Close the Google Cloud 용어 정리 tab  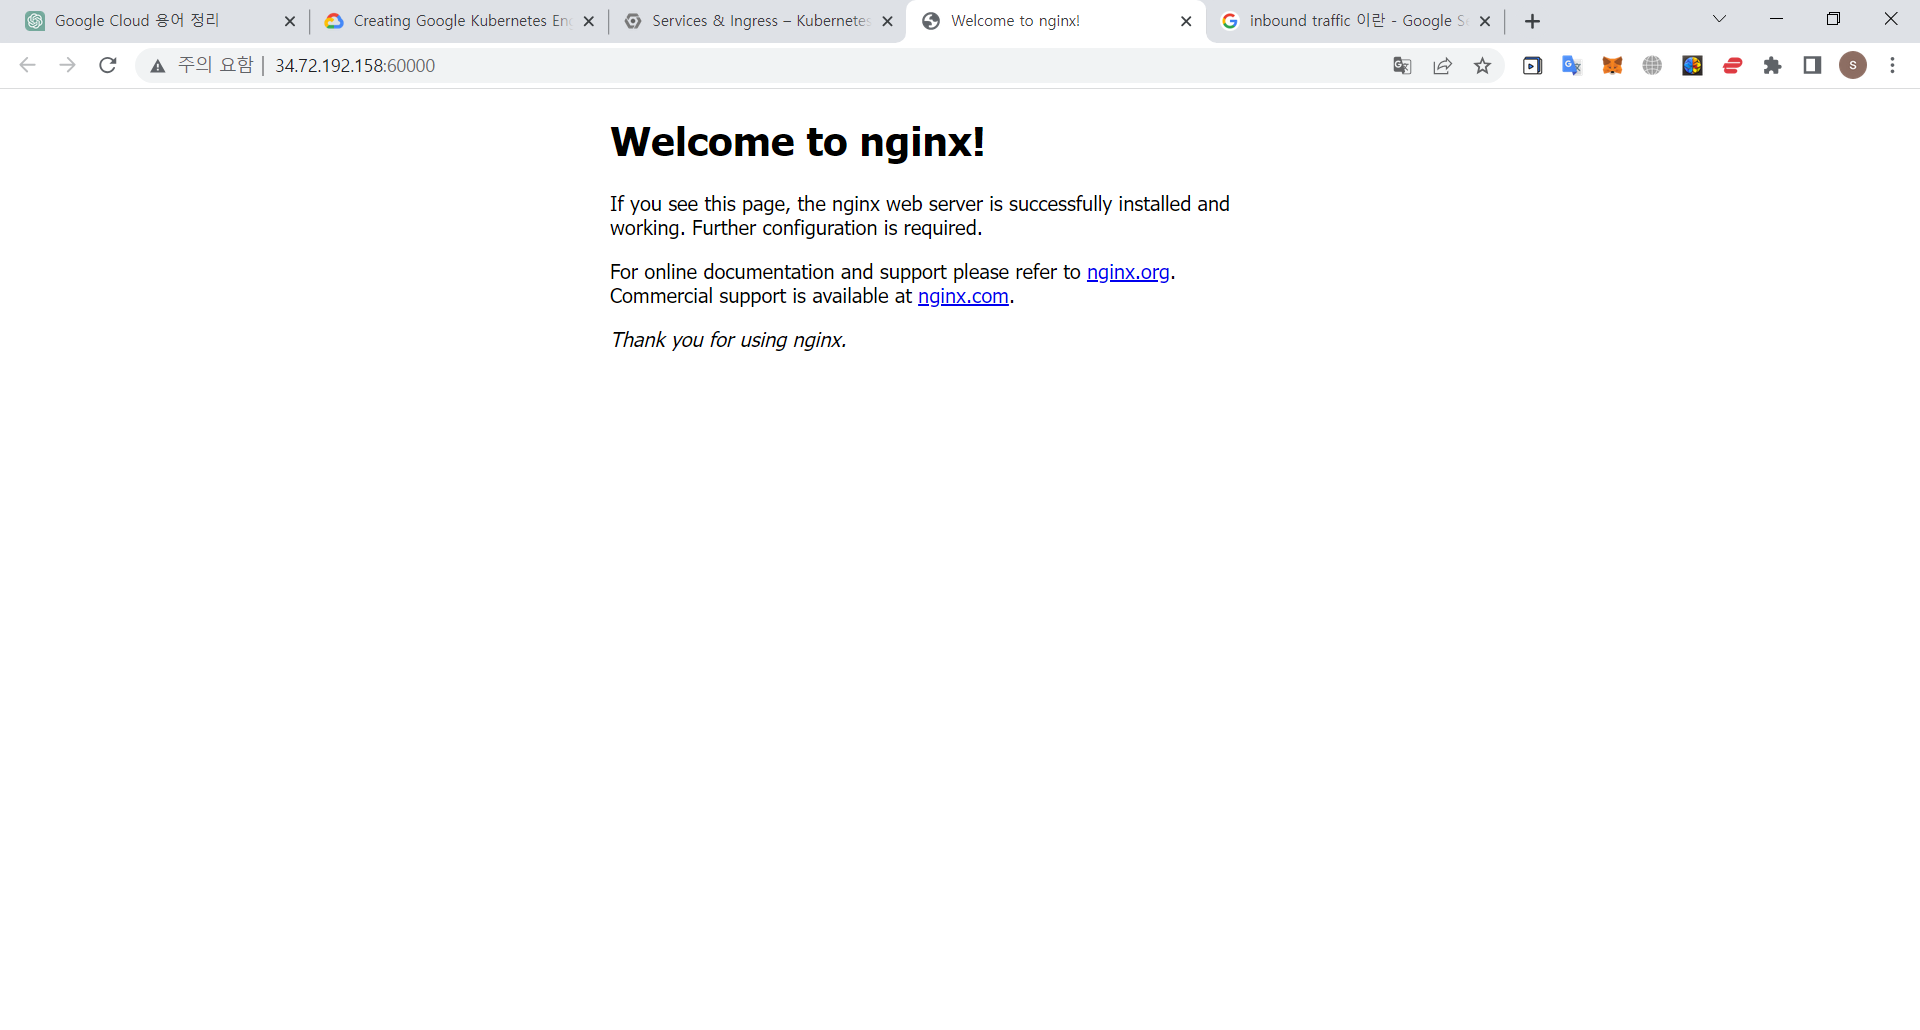[290, 21]
